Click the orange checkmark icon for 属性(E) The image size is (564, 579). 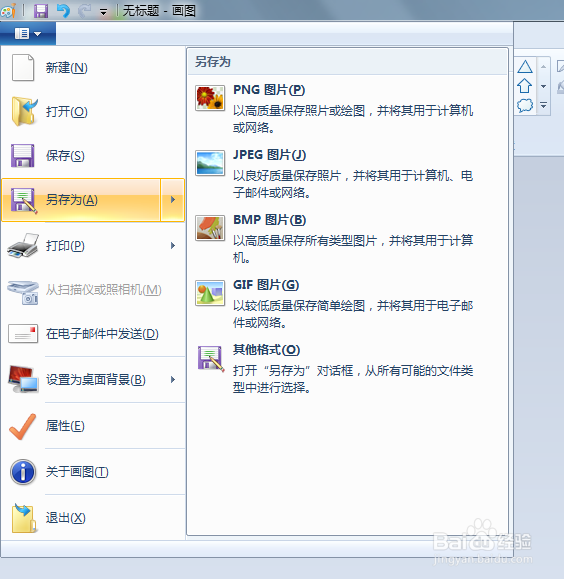coord(22,426)
